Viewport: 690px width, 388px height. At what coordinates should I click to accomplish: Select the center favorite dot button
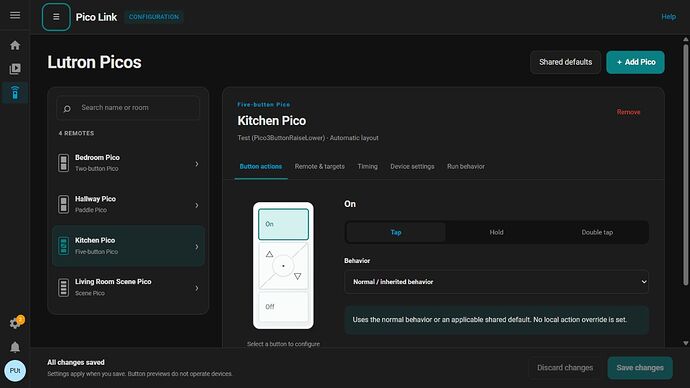283,266
